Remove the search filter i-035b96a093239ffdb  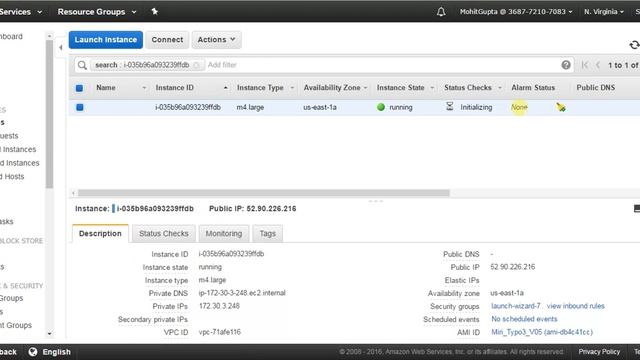[x=196, y=65]
